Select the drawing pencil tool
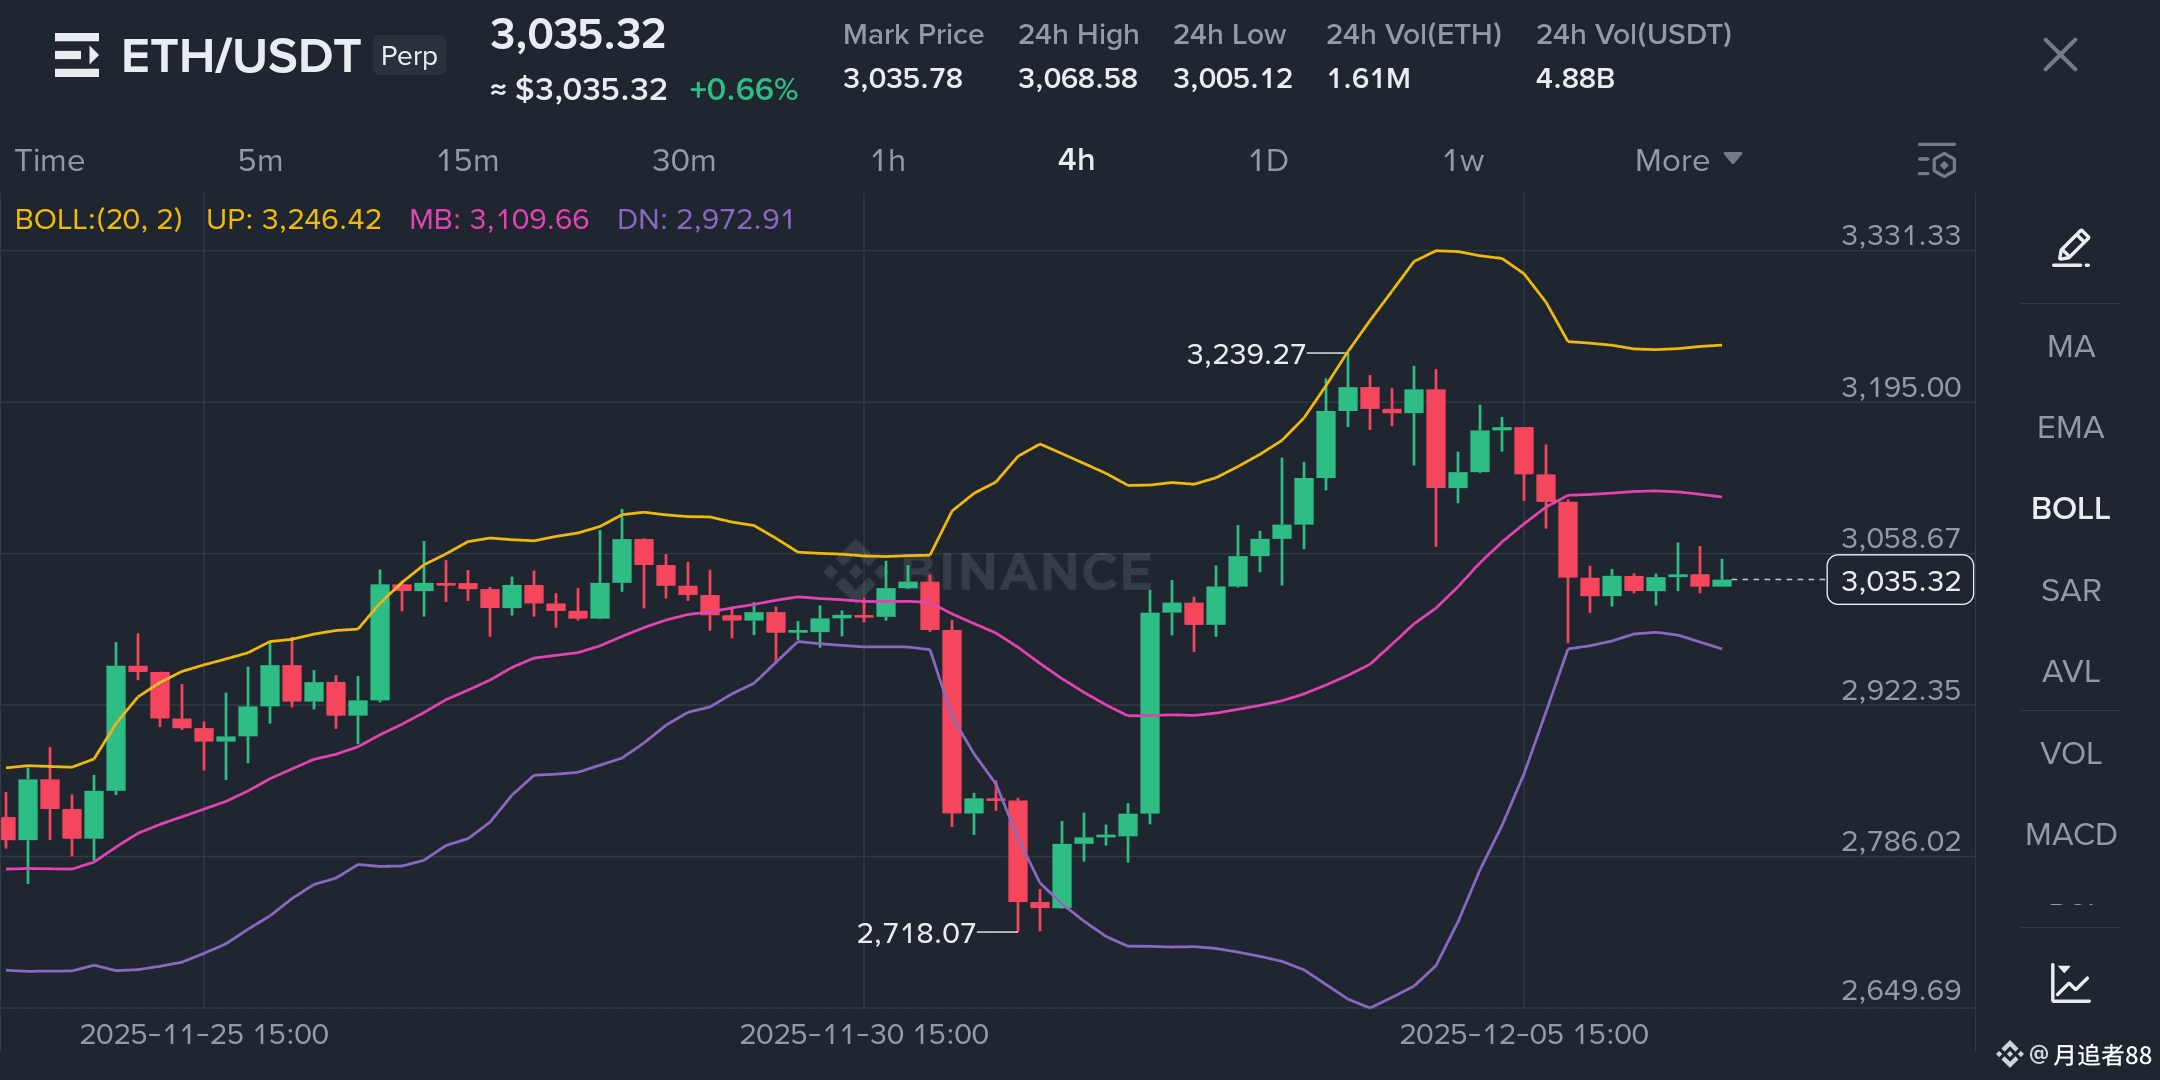This screenshot has height=1080, width=2160. (x=2071, y=247)
